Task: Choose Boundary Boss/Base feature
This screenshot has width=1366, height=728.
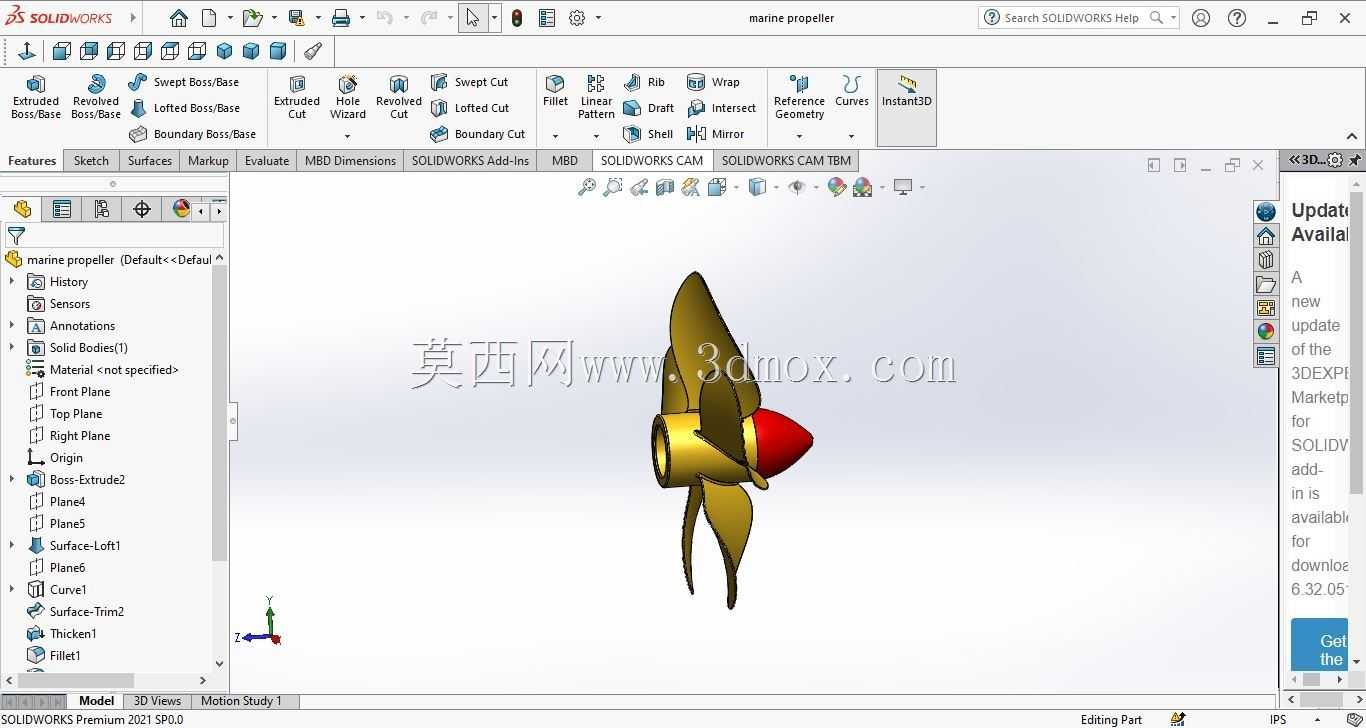Action: point(192,134)
